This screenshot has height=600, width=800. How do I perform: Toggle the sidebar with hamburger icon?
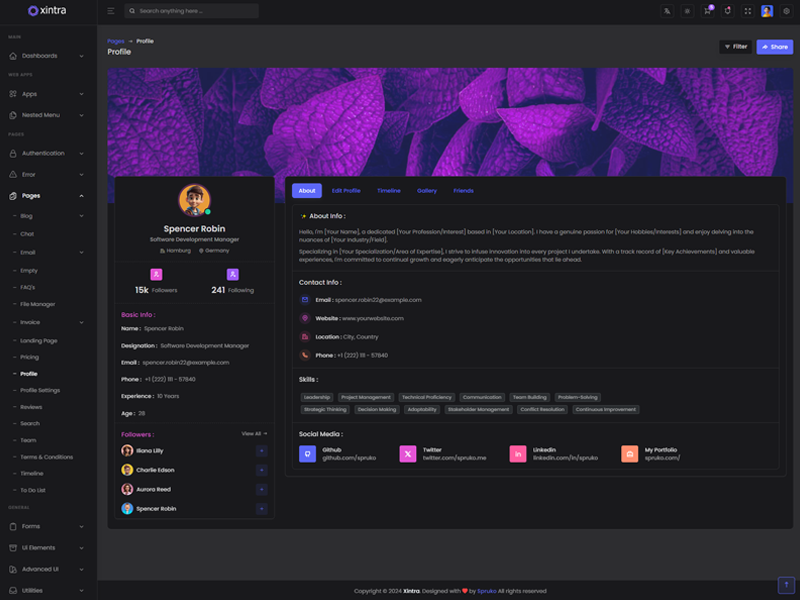(x=111, y=11)
